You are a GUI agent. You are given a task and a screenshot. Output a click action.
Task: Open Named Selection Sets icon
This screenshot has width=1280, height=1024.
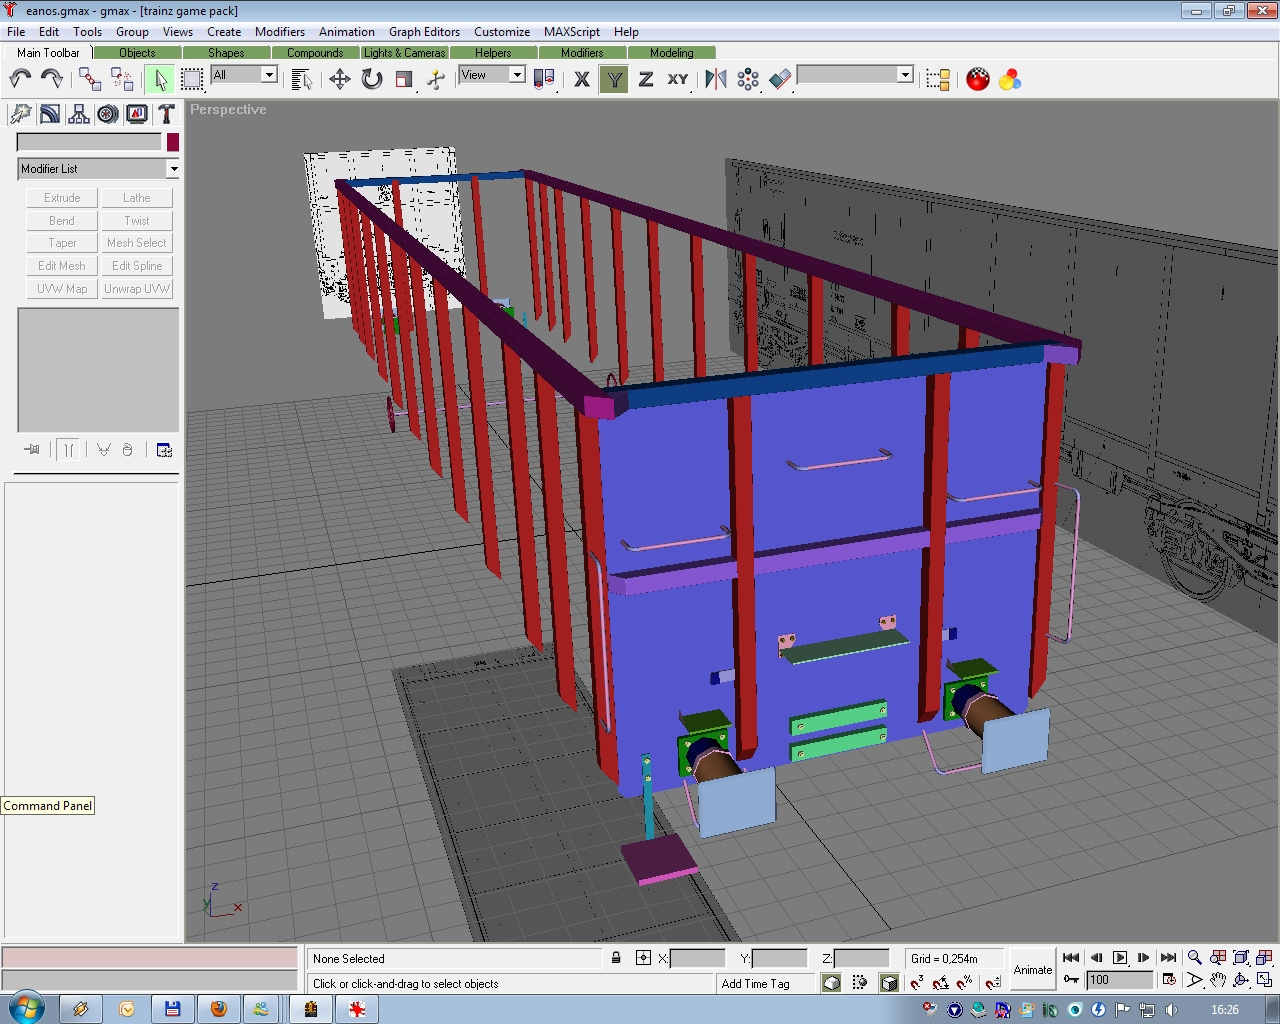tap(938, 79)
